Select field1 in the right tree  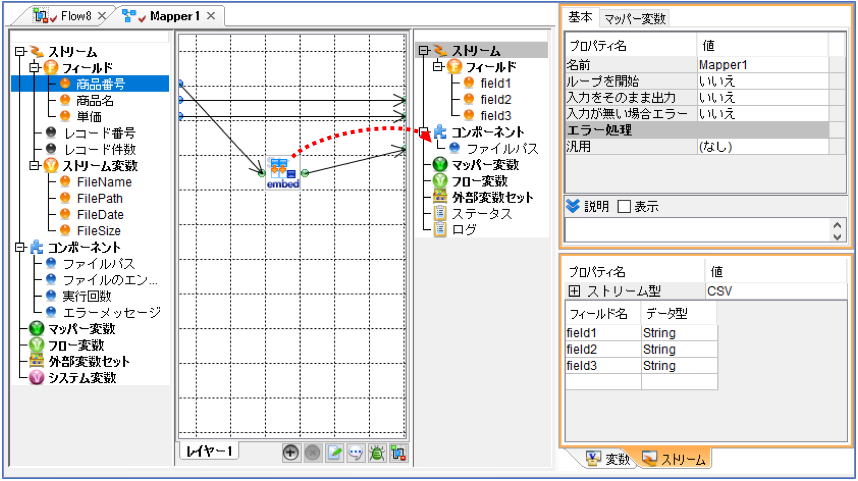(x=495, y=83)
